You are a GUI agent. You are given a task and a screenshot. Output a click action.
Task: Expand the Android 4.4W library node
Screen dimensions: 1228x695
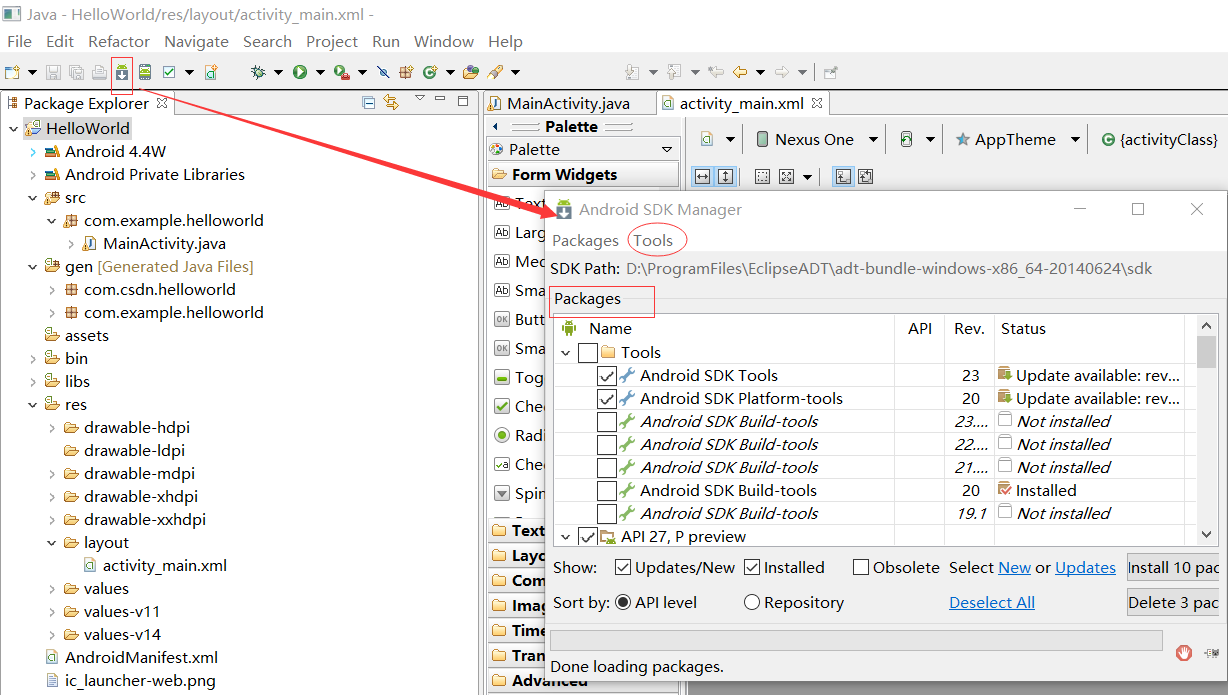click(32, 152)
